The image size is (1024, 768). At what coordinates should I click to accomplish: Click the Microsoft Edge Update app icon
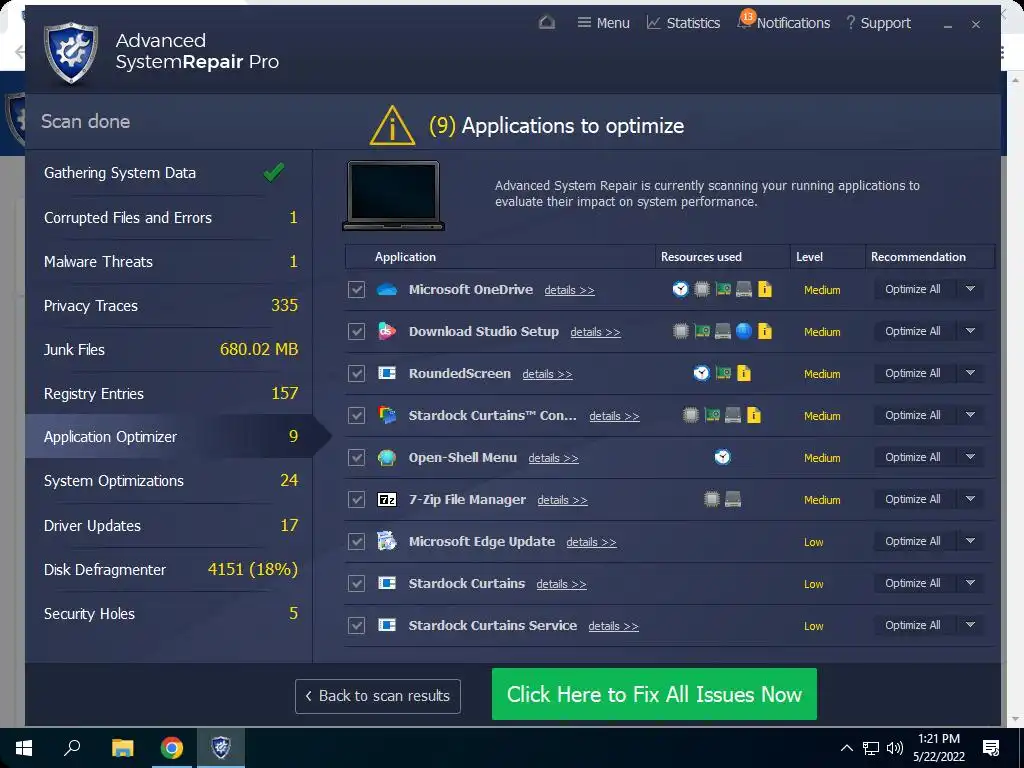click(387, 541)
